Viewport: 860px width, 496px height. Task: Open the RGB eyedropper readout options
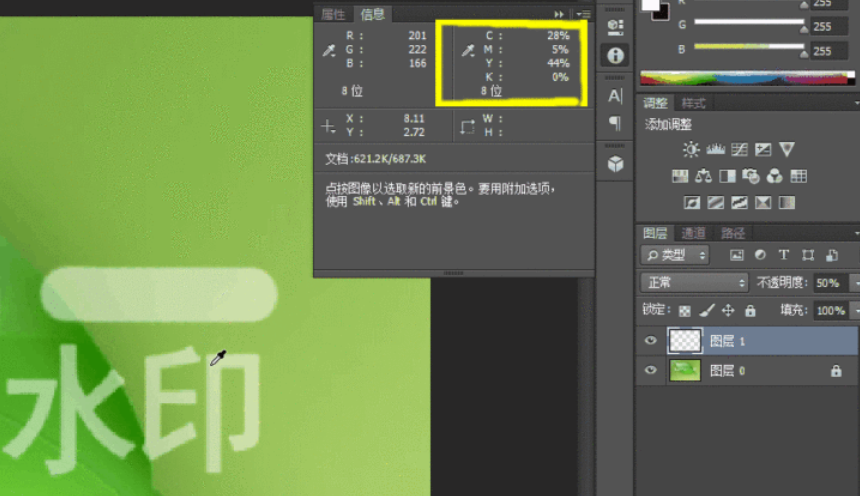[x=329, y=50]
